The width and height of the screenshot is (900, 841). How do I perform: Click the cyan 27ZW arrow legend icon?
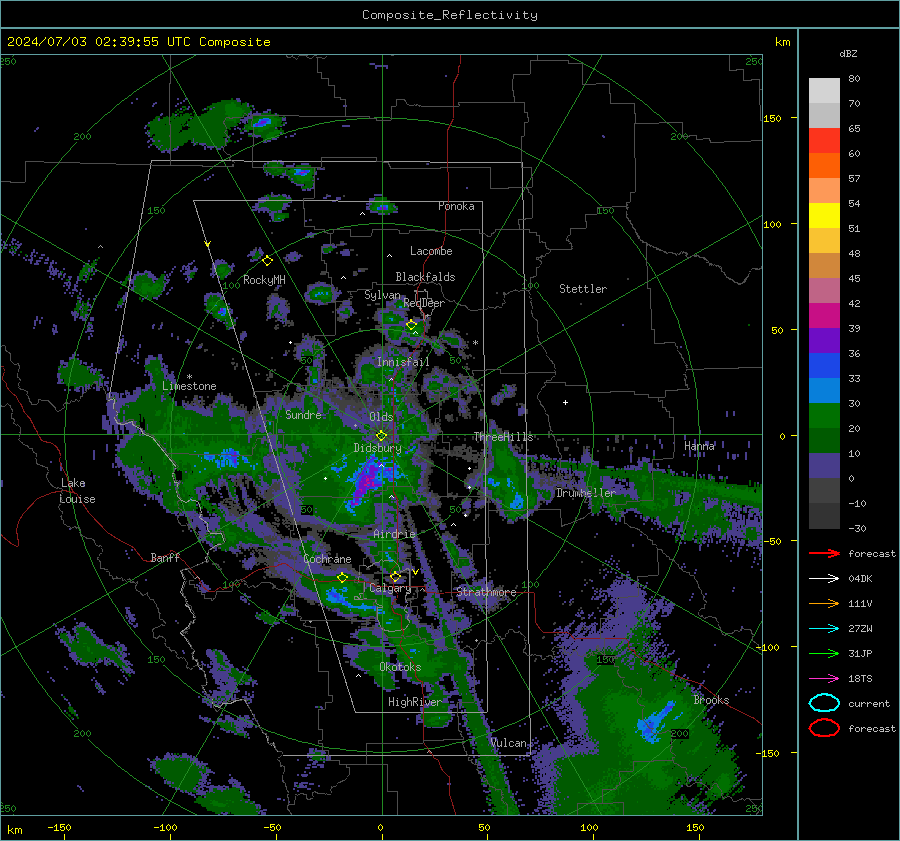pos(824,629)
